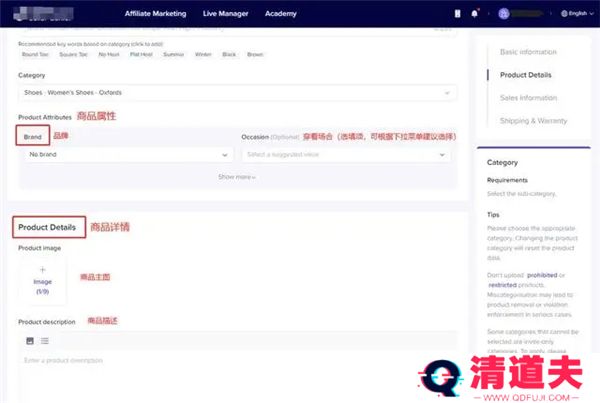
Task: Jump to Shipping & Warranty section
Action: click(x=534, y=121)
